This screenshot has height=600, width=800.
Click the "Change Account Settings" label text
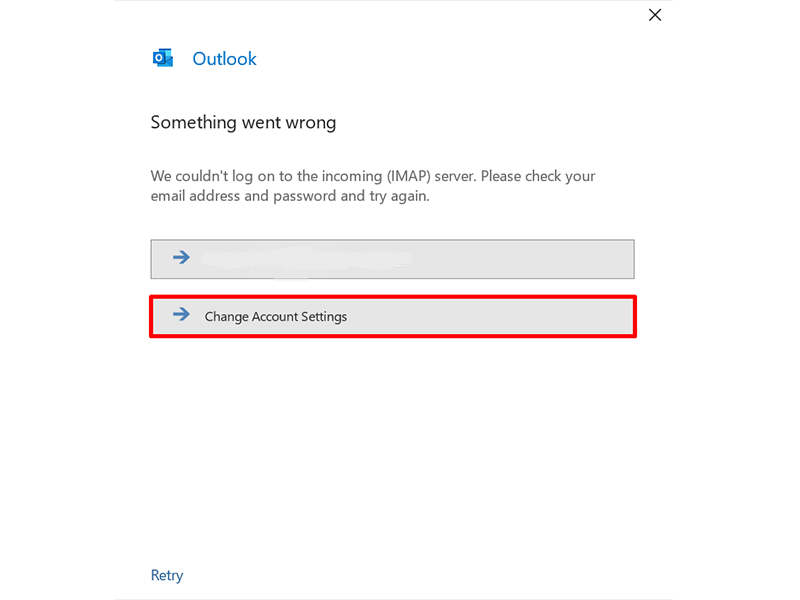[276, 317]
